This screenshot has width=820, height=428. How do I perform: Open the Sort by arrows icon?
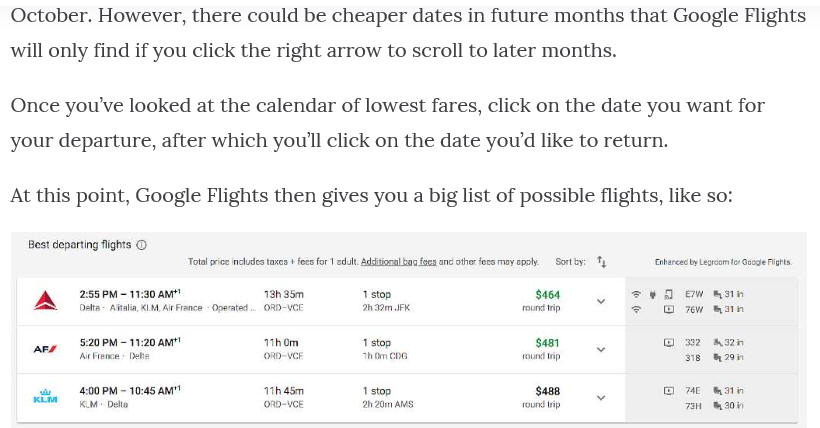[602, 262]
